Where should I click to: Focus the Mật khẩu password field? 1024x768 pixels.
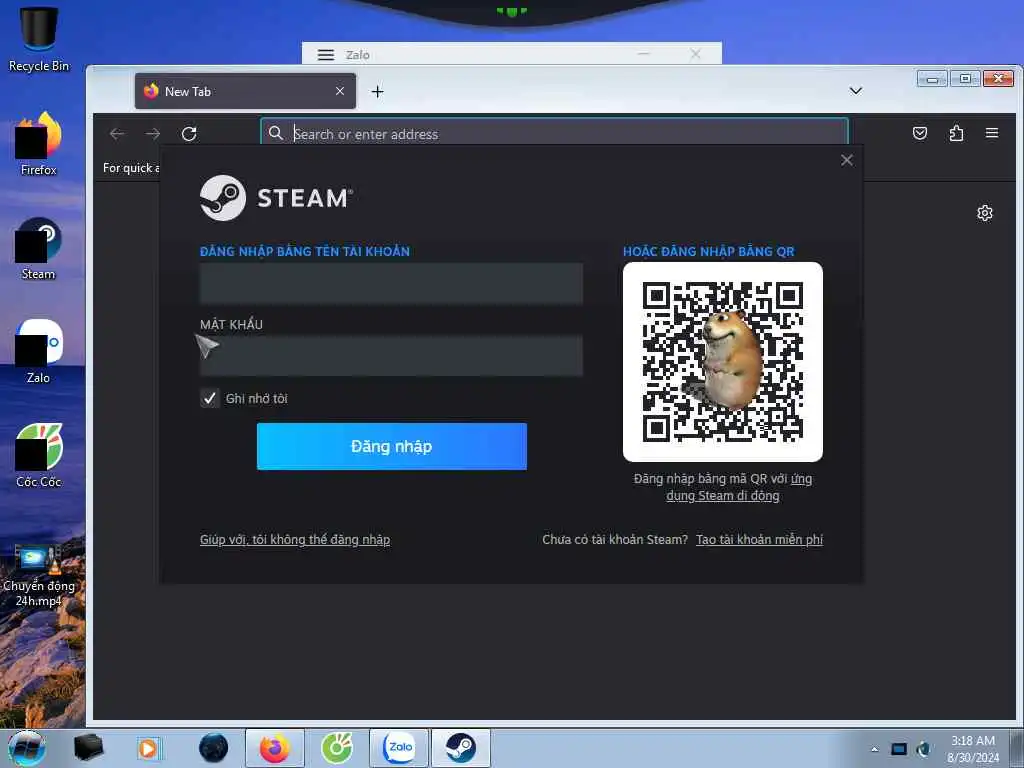point(391,356)
